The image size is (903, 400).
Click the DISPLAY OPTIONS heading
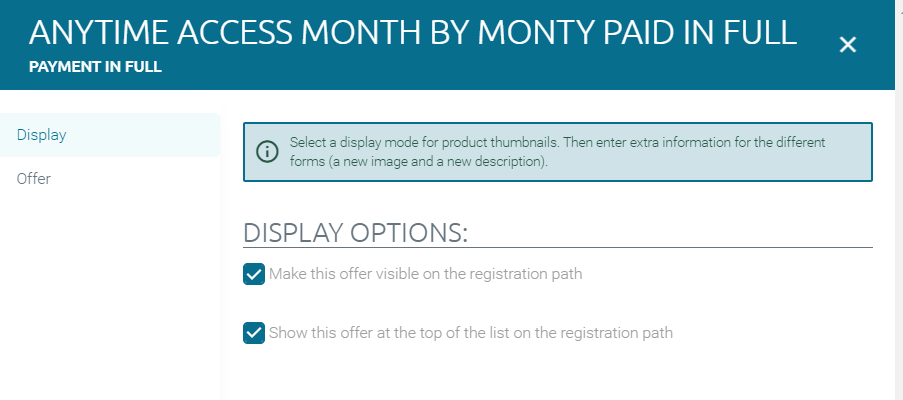[x=355, y=232]
